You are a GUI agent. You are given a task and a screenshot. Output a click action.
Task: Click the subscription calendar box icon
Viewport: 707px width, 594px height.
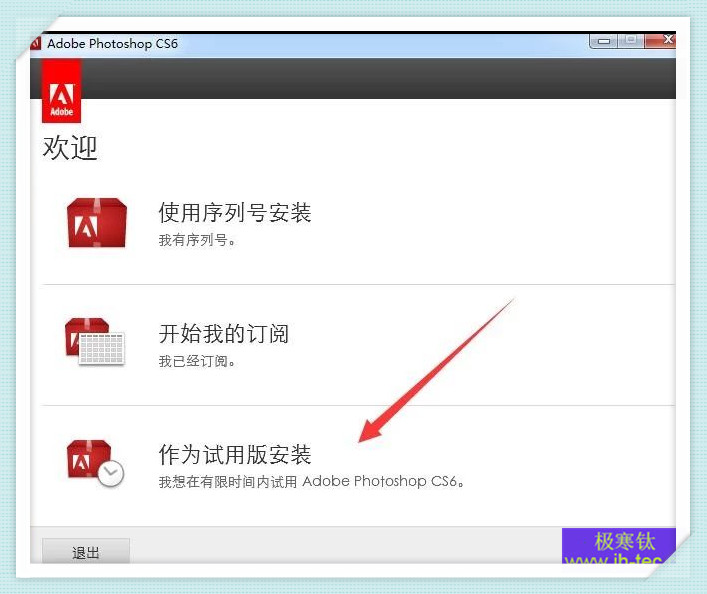click(x=95, y=341)
